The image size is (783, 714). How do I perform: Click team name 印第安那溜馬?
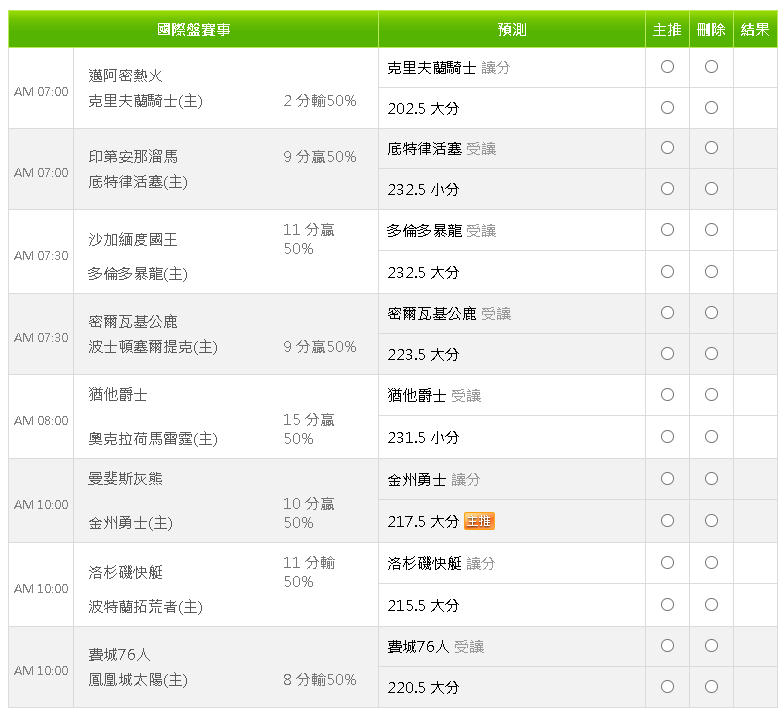coord(133,157)
